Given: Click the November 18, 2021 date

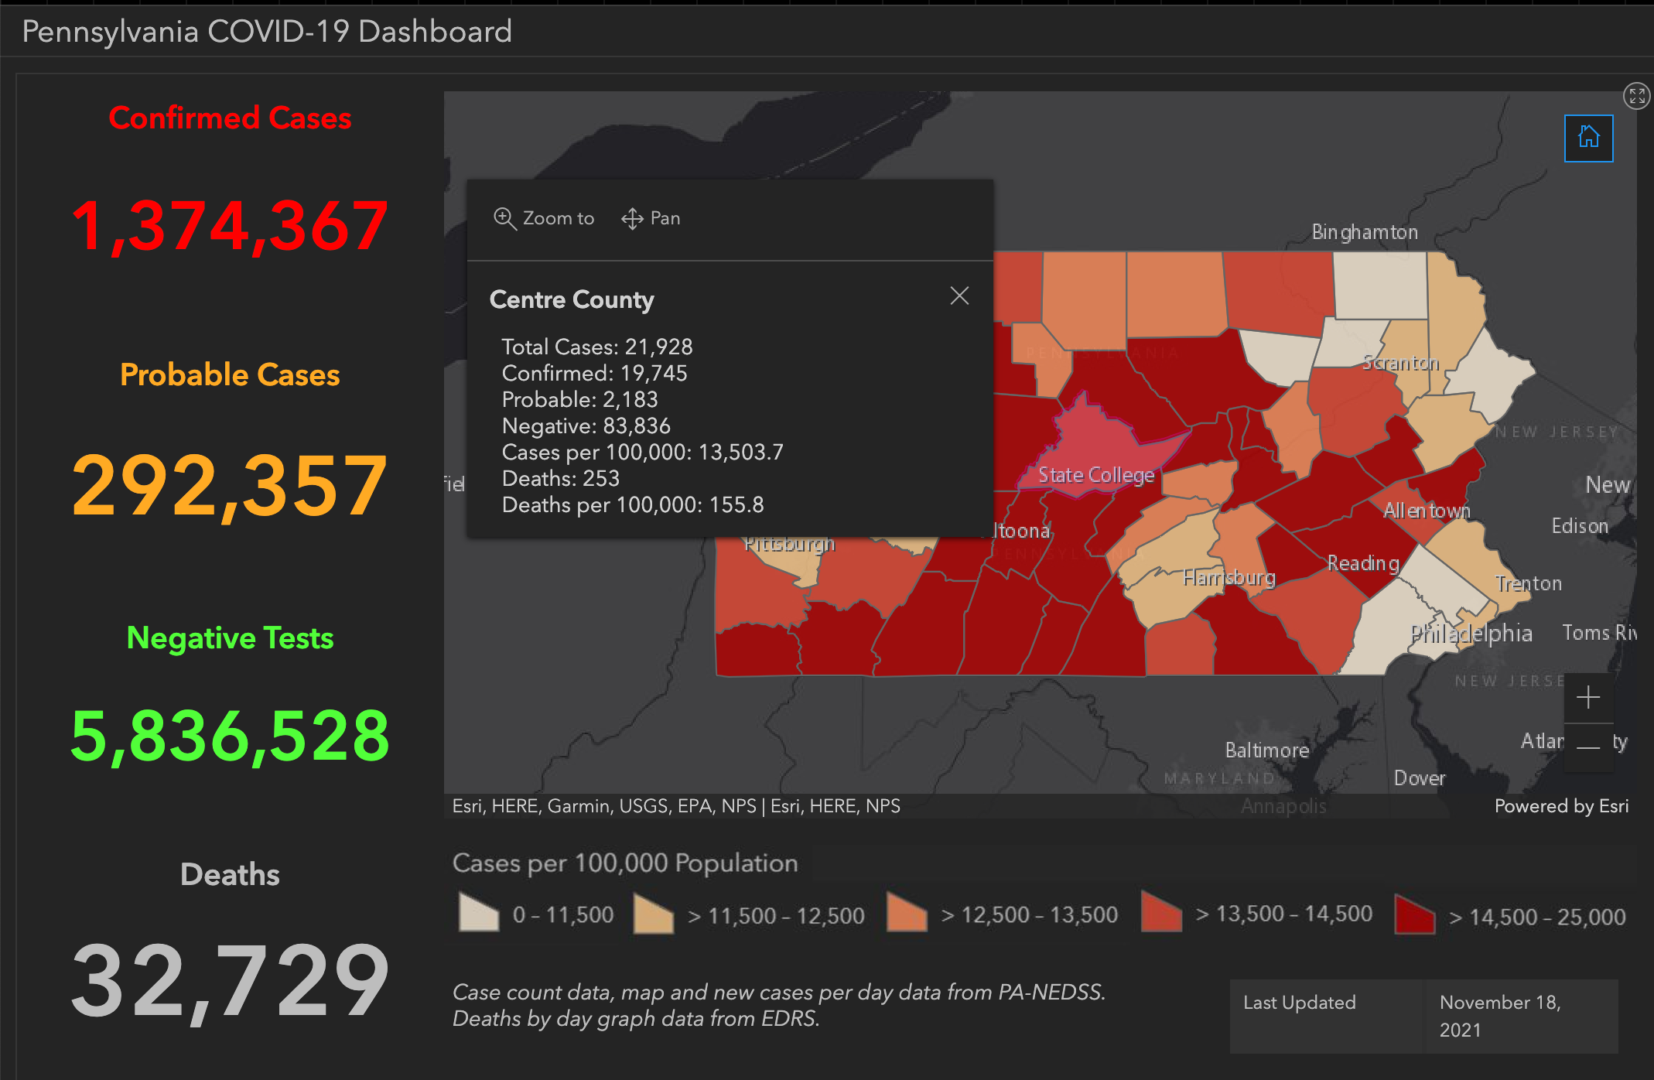Looking at the screenshot, I should pos(1500,1016).
